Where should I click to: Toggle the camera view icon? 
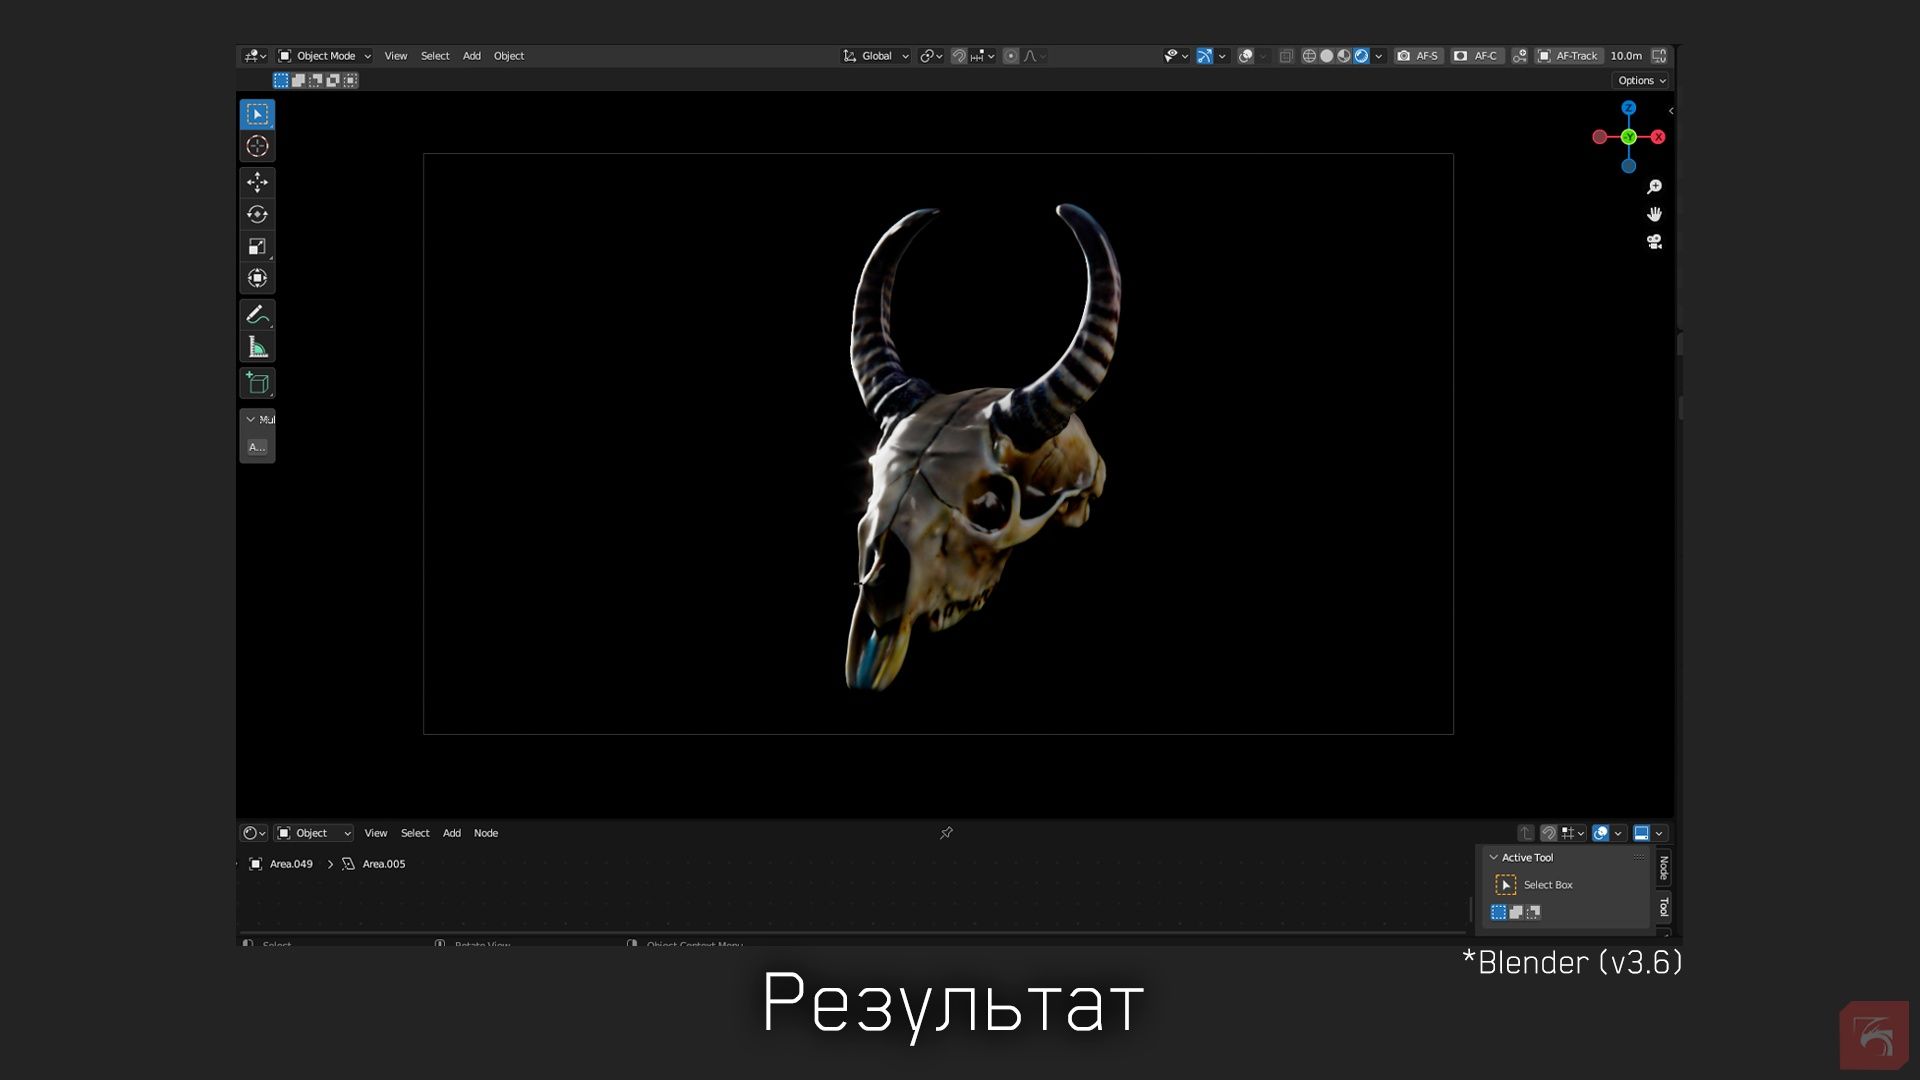tap(1654, 242)
